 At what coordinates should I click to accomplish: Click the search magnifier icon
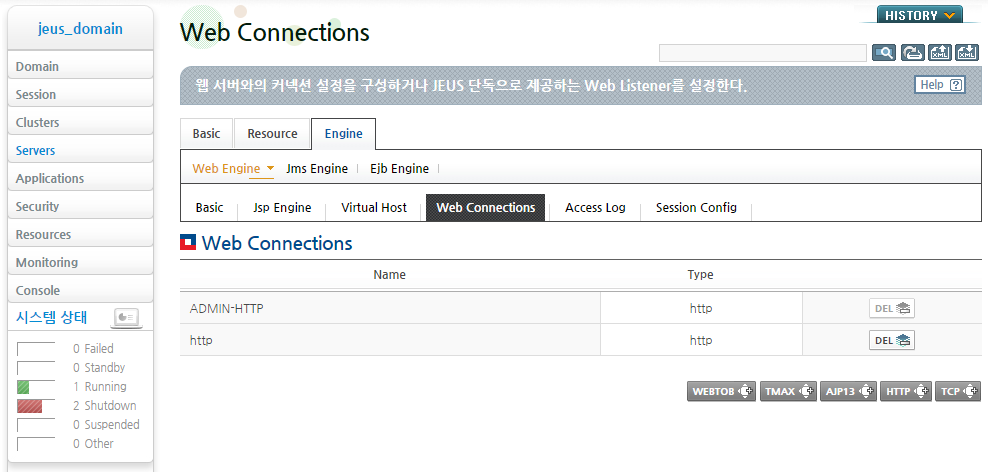pyautogui.click(x=883, y=53)
